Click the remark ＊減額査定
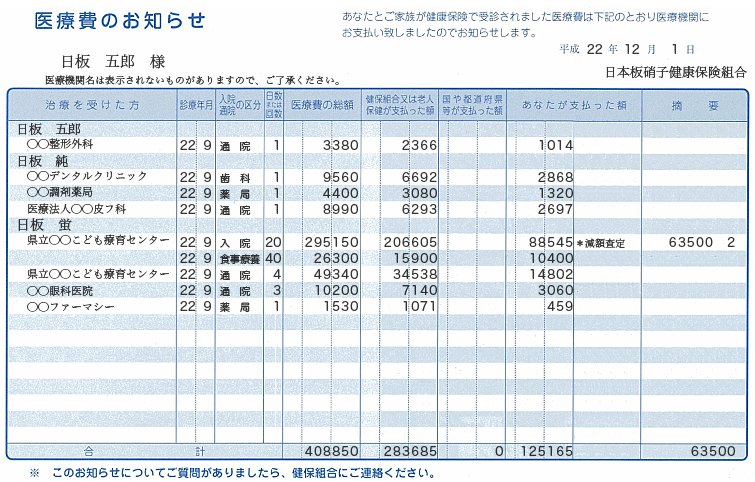Image resolution: width=755 pixels, height=482 pixels. [600, 243]
